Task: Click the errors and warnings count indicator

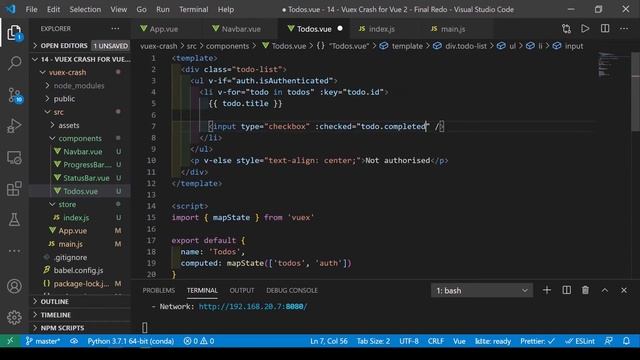Action: (x=199, y=341)
